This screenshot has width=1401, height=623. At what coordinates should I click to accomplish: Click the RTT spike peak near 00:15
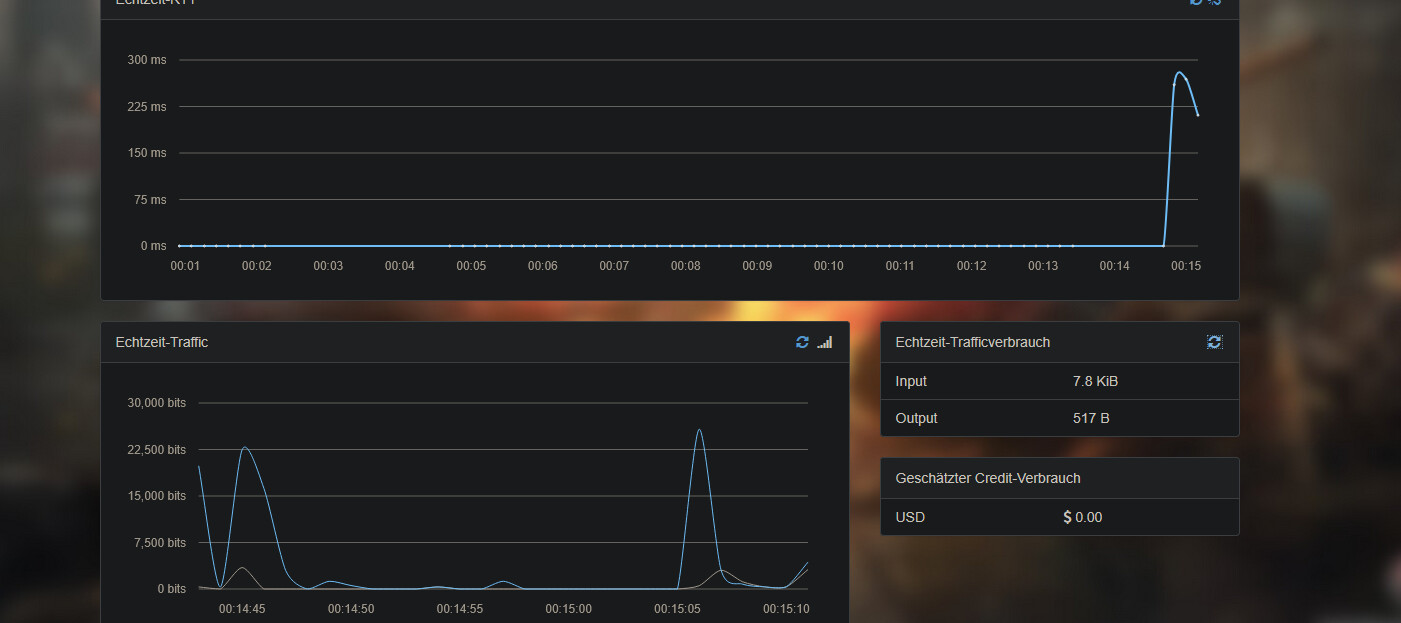pos(1180,72)
